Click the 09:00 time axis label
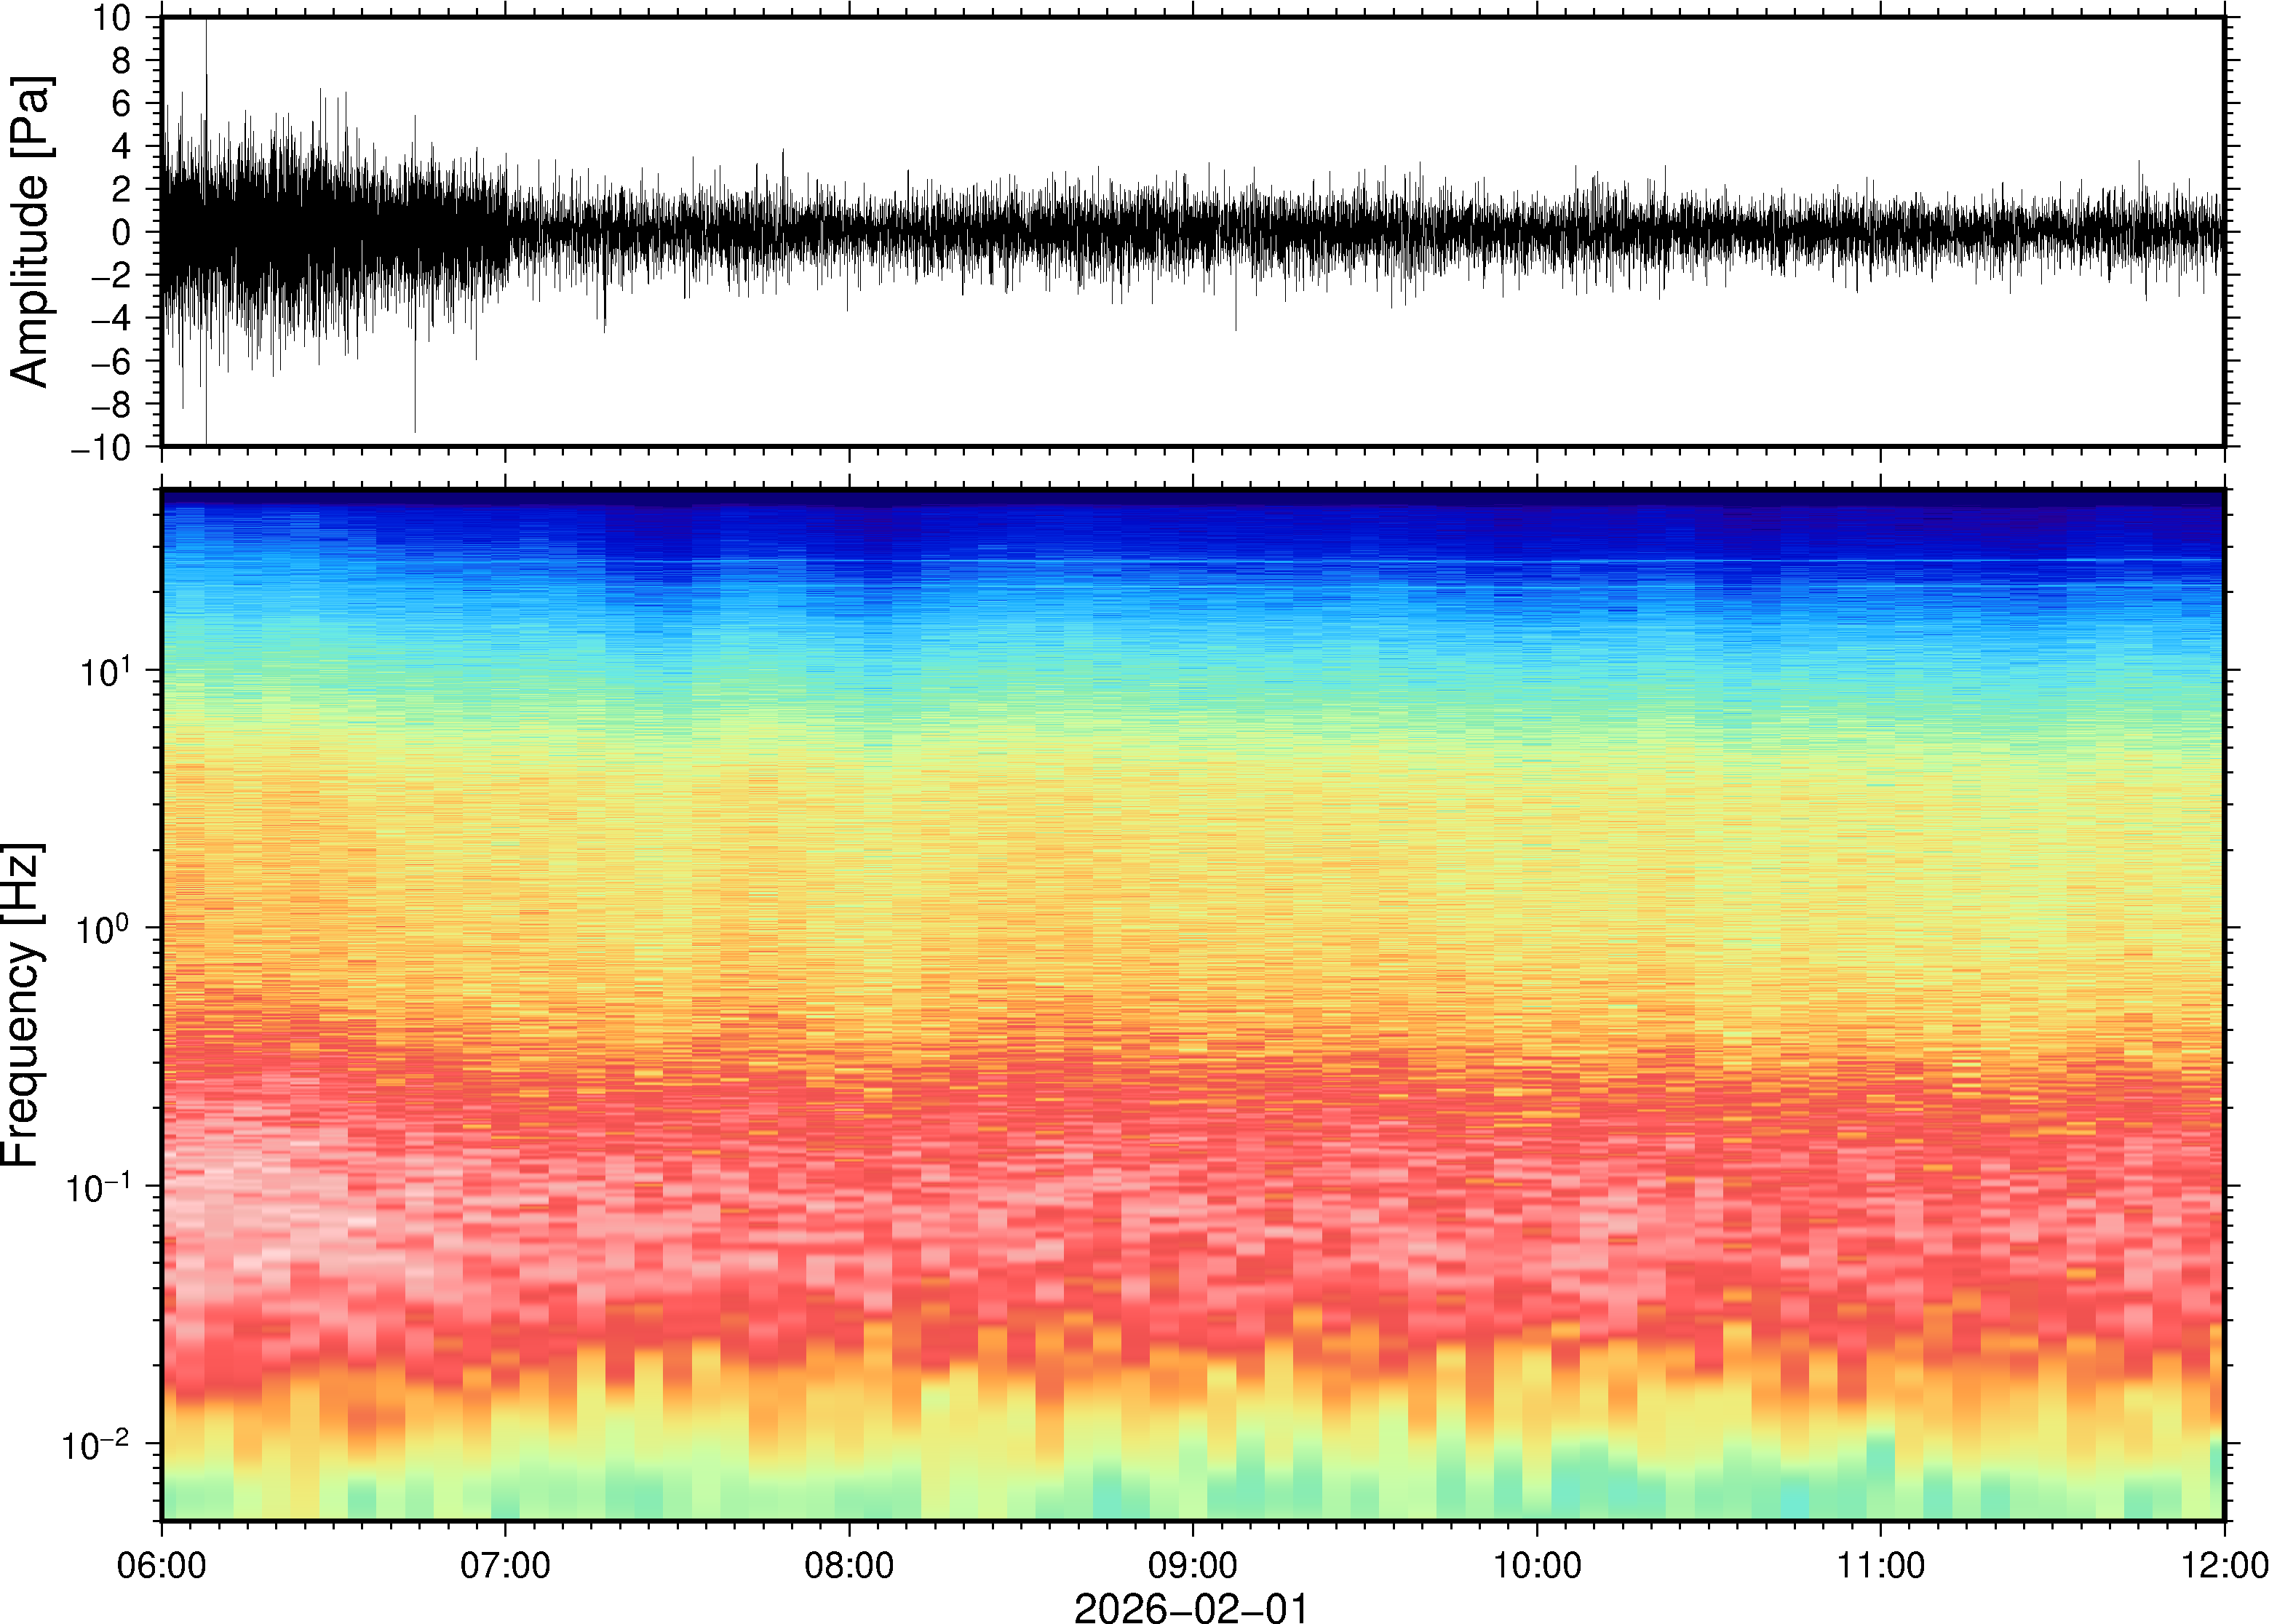 [x=1192, y=1565]
